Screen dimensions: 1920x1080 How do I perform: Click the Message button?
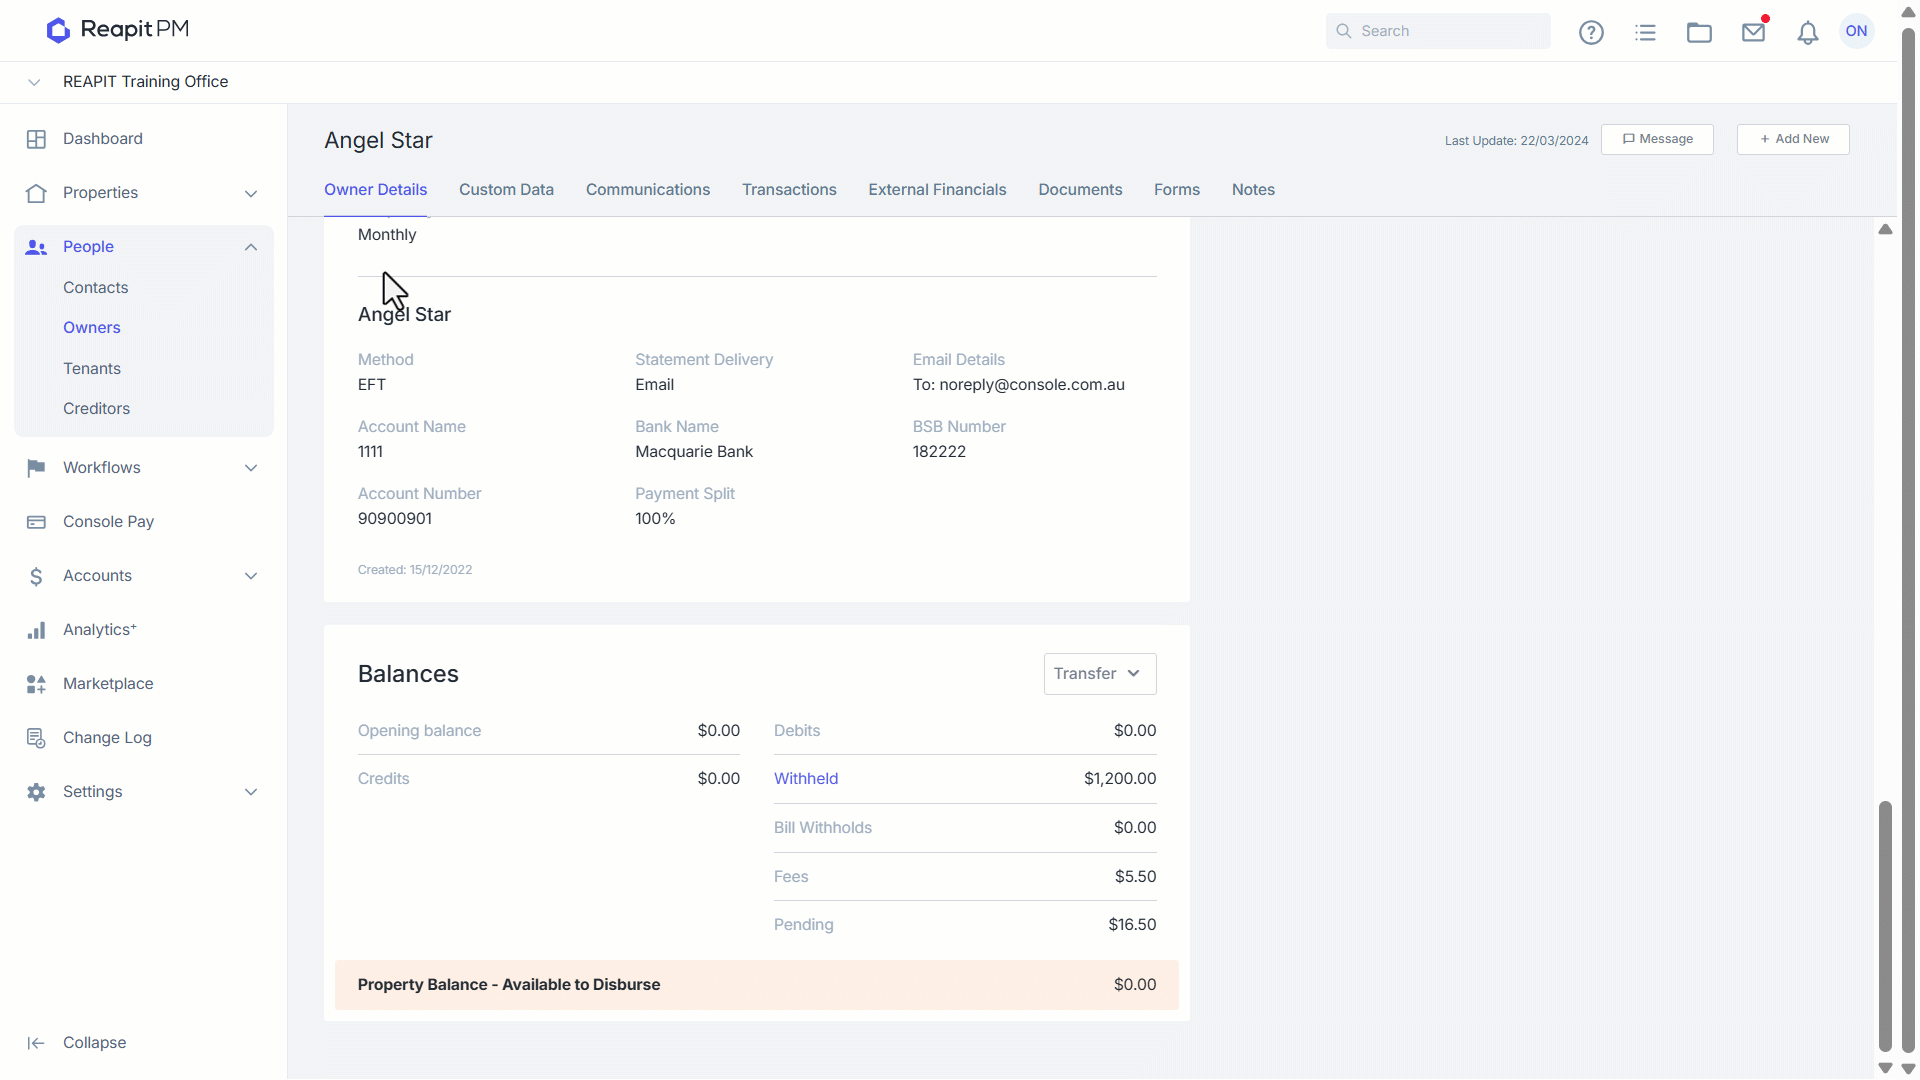pos(1657,139)
